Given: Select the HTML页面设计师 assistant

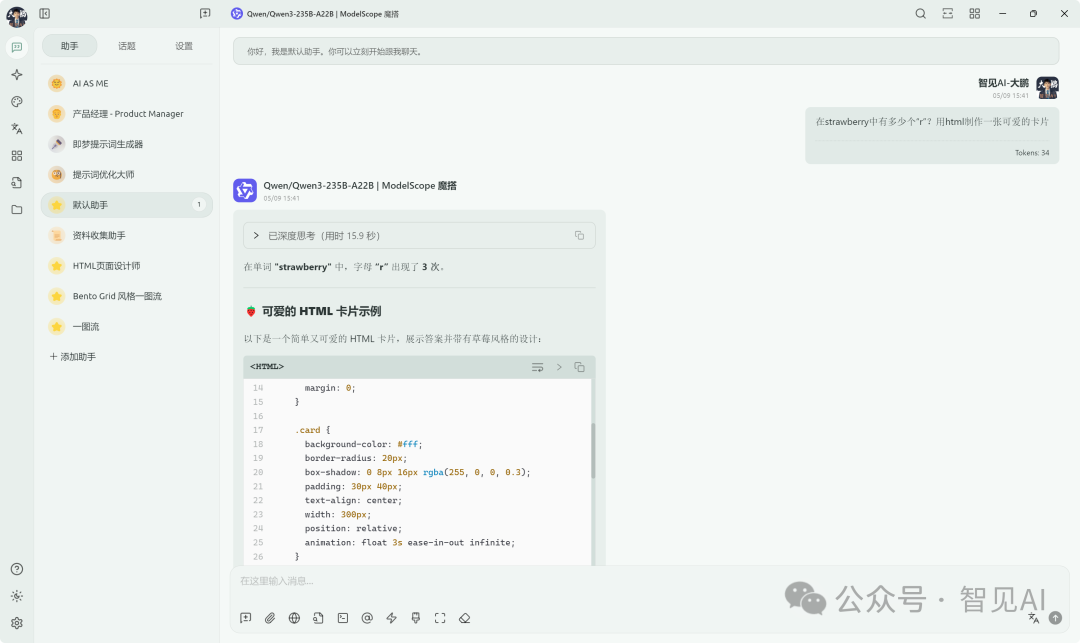Looking at the screenshot, I should point(106,266).
